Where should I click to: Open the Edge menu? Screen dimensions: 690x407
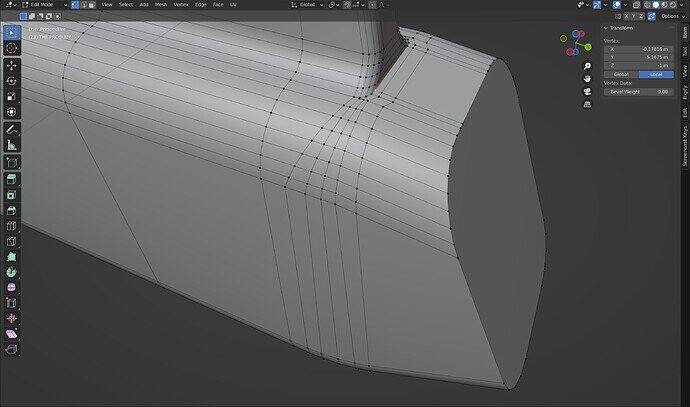click(x=201, y=5)
